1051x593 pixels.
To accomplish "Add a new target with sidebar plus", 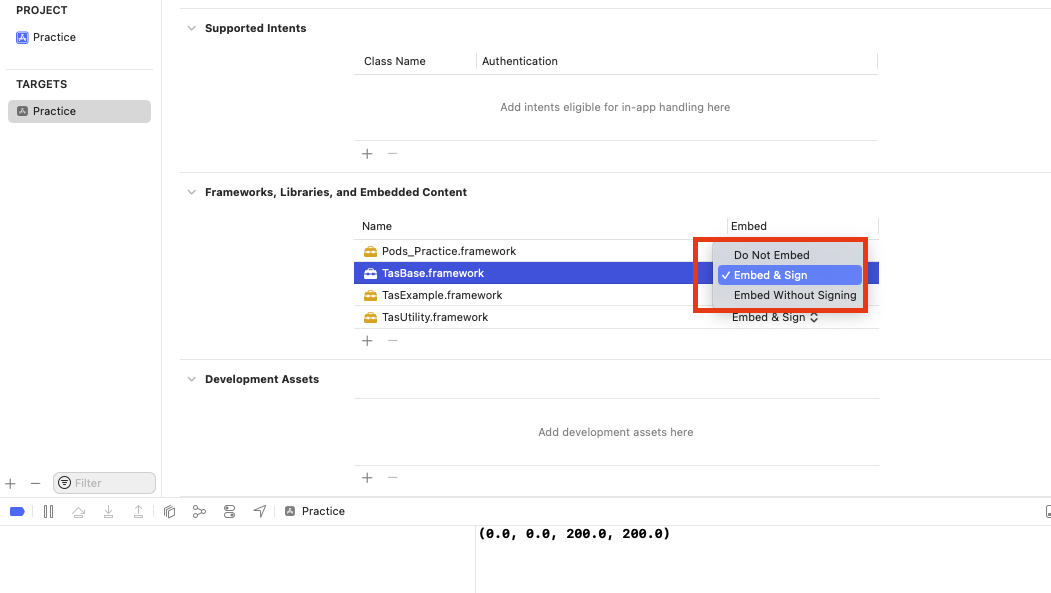I will [x=10, y=484].
